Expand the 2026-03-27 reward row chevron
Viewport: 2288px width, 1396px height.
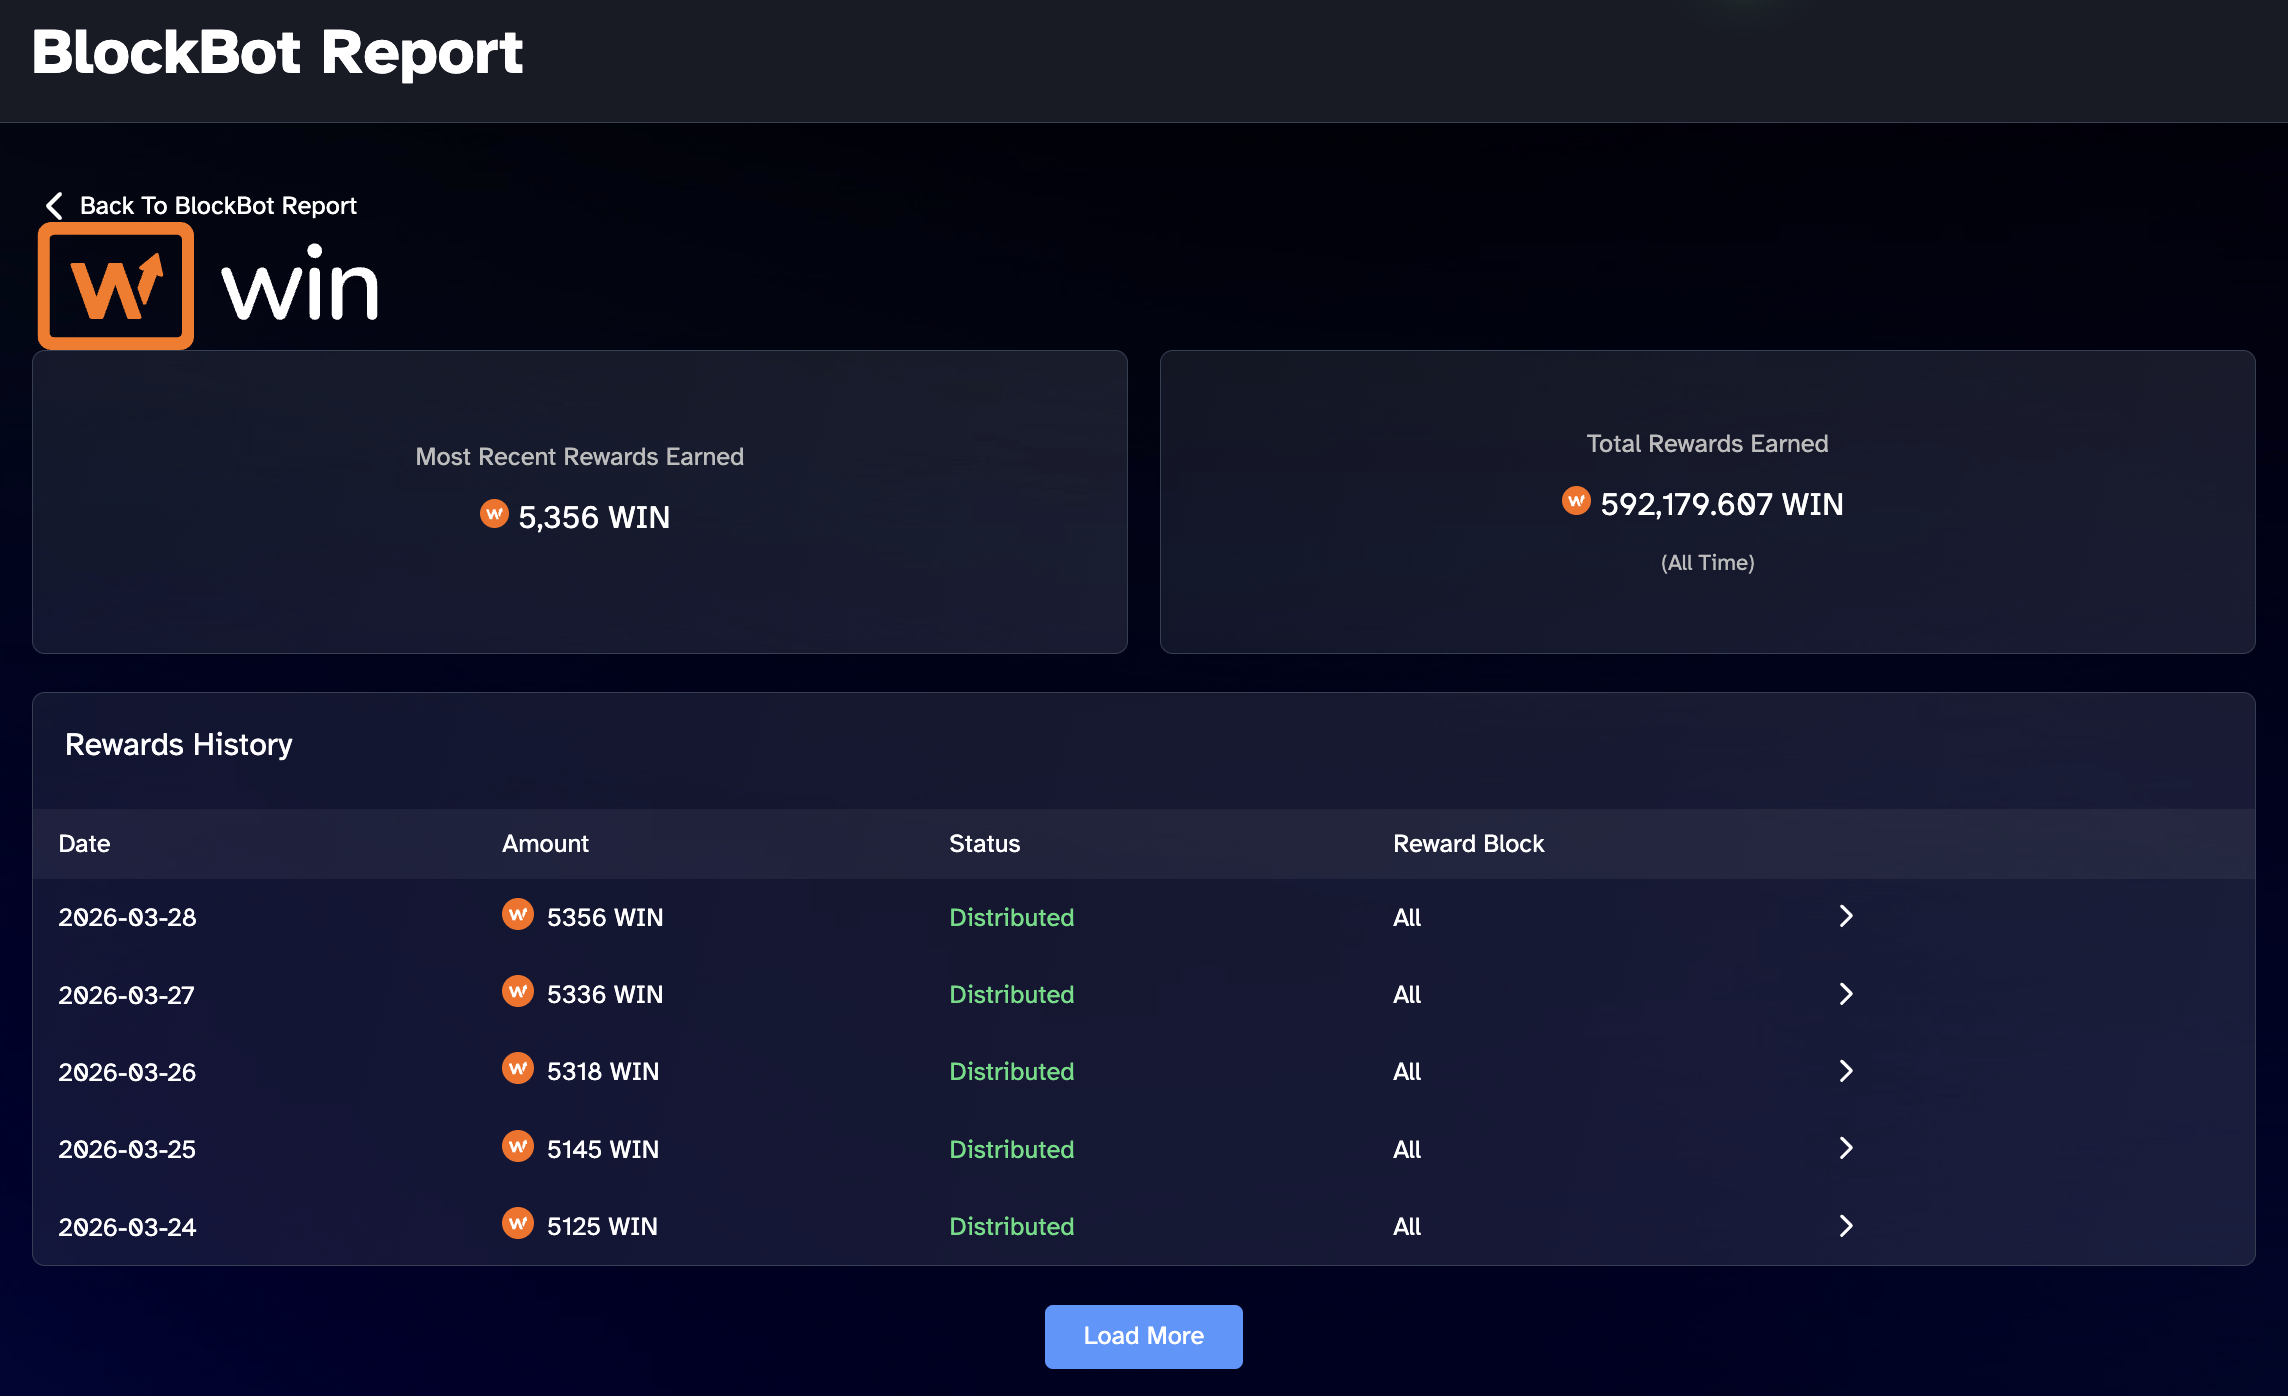coord(1846,994)
